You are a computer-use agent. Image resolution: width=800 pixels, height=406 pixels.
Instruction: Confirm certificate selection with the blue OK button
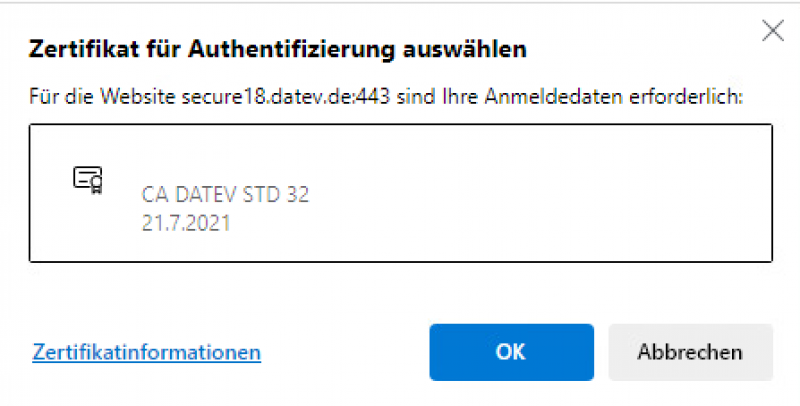(511, 352)
